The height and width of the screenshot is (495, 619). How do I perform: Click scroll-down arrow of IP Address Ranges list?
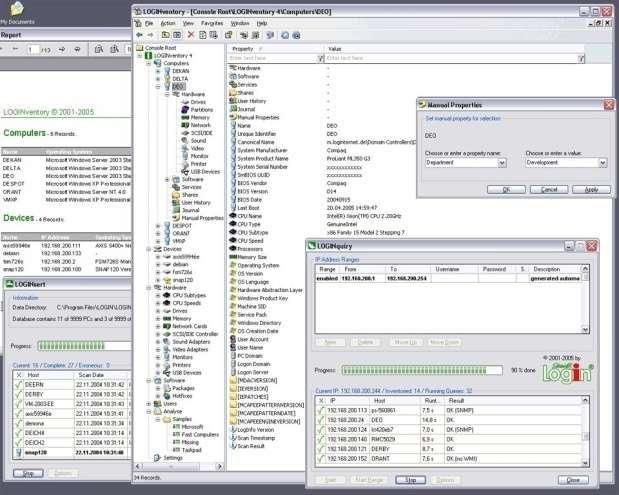[x=585, y=329]
